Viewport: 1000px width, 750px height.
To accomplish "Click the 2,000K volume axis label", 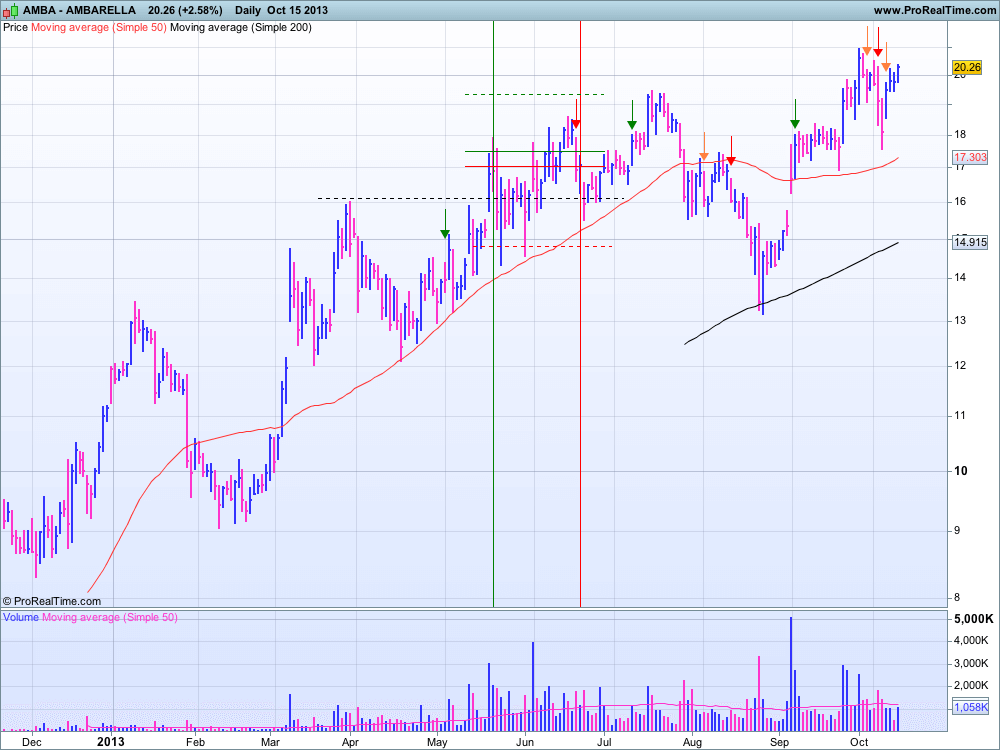I will 971,686.
